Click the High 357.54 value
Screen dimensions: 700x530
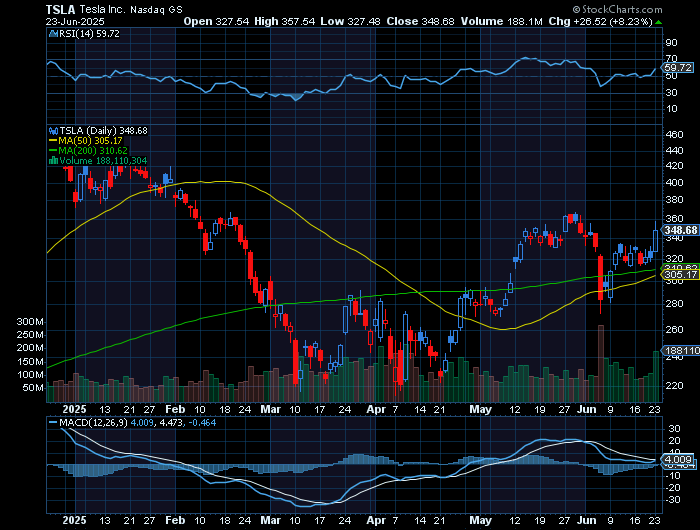[x=284, y=21]
